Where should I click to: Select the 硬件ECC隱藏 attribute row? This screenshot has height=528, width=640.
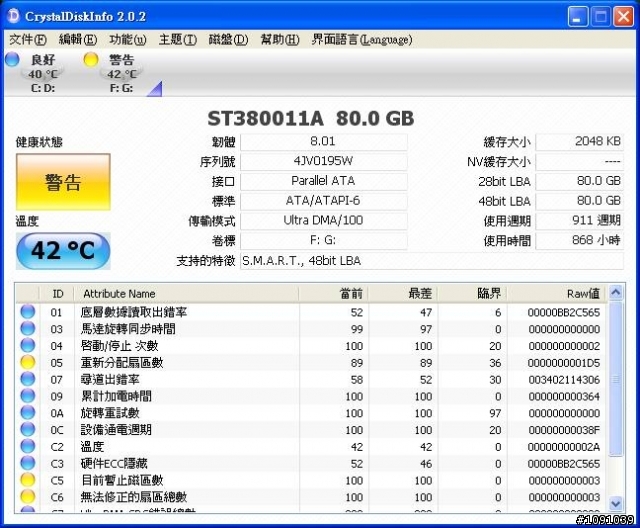click(x=311, y=464)
